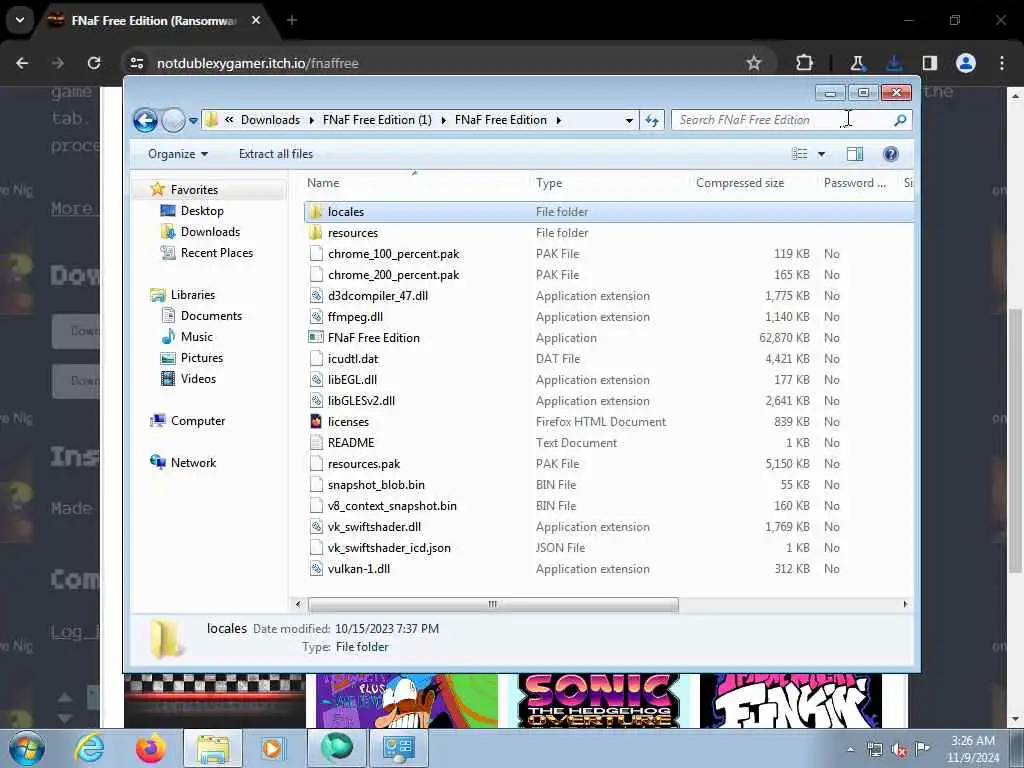Select Computer in the navigation pane

197,421
